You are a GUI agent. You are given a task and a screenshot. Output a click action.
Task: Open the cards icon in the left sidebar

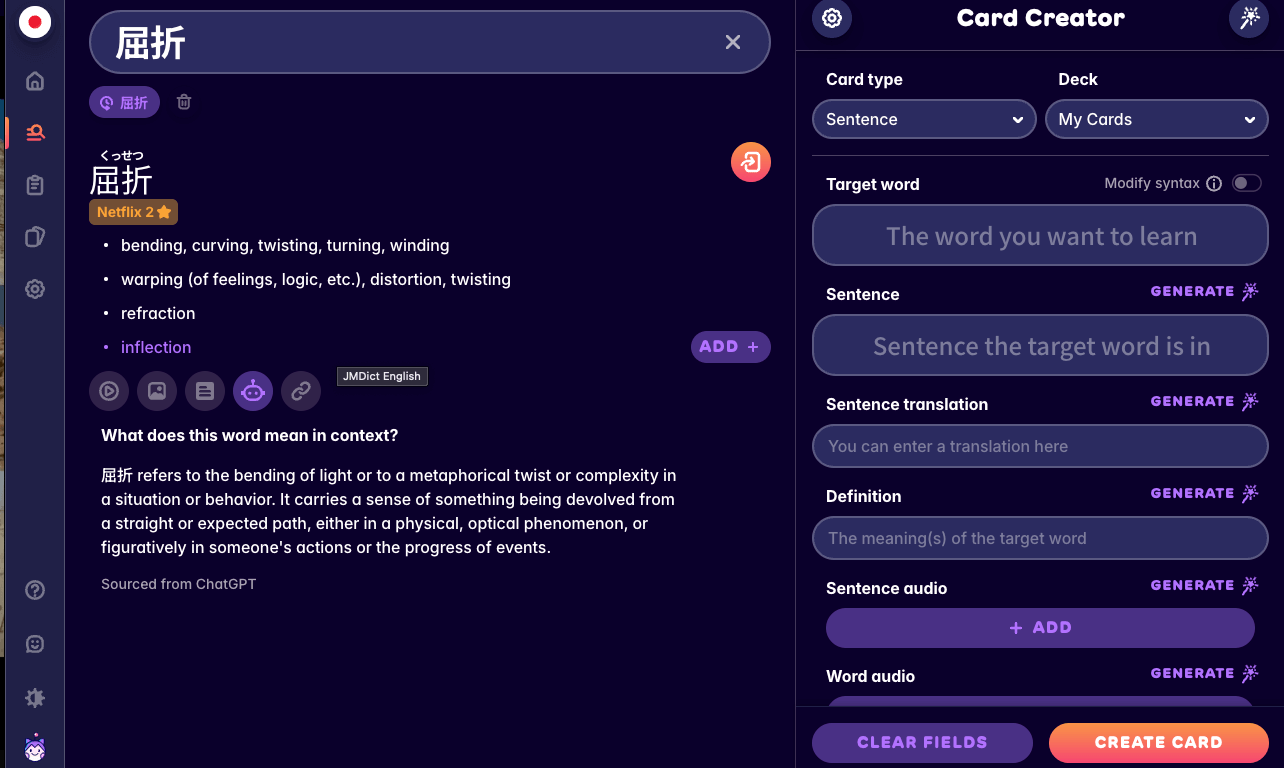pos(34,237)
